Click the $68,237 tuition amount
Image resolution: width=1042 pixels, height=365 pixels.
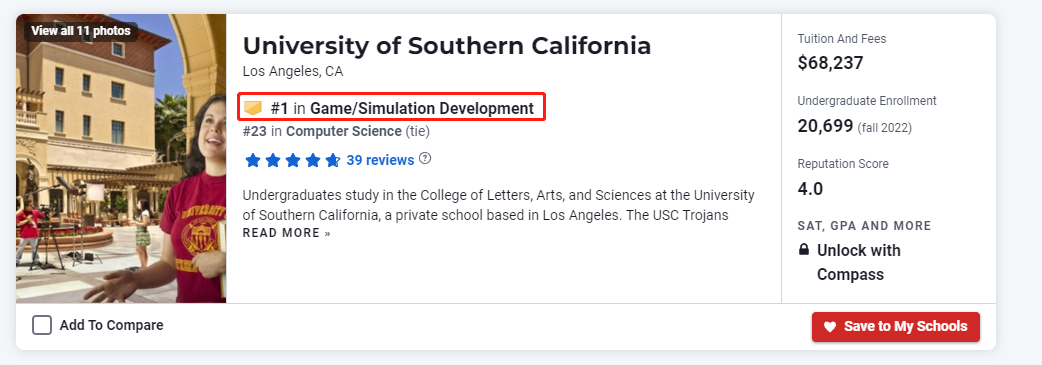[830, 63]
